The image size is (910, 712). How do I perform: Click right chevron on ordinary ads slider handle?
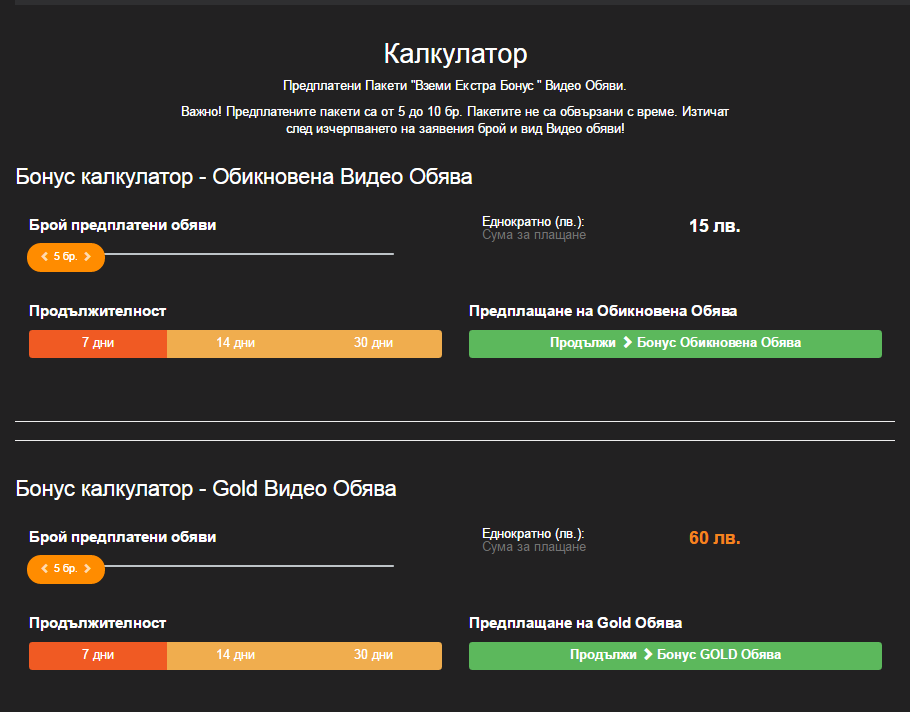(88, 257)
